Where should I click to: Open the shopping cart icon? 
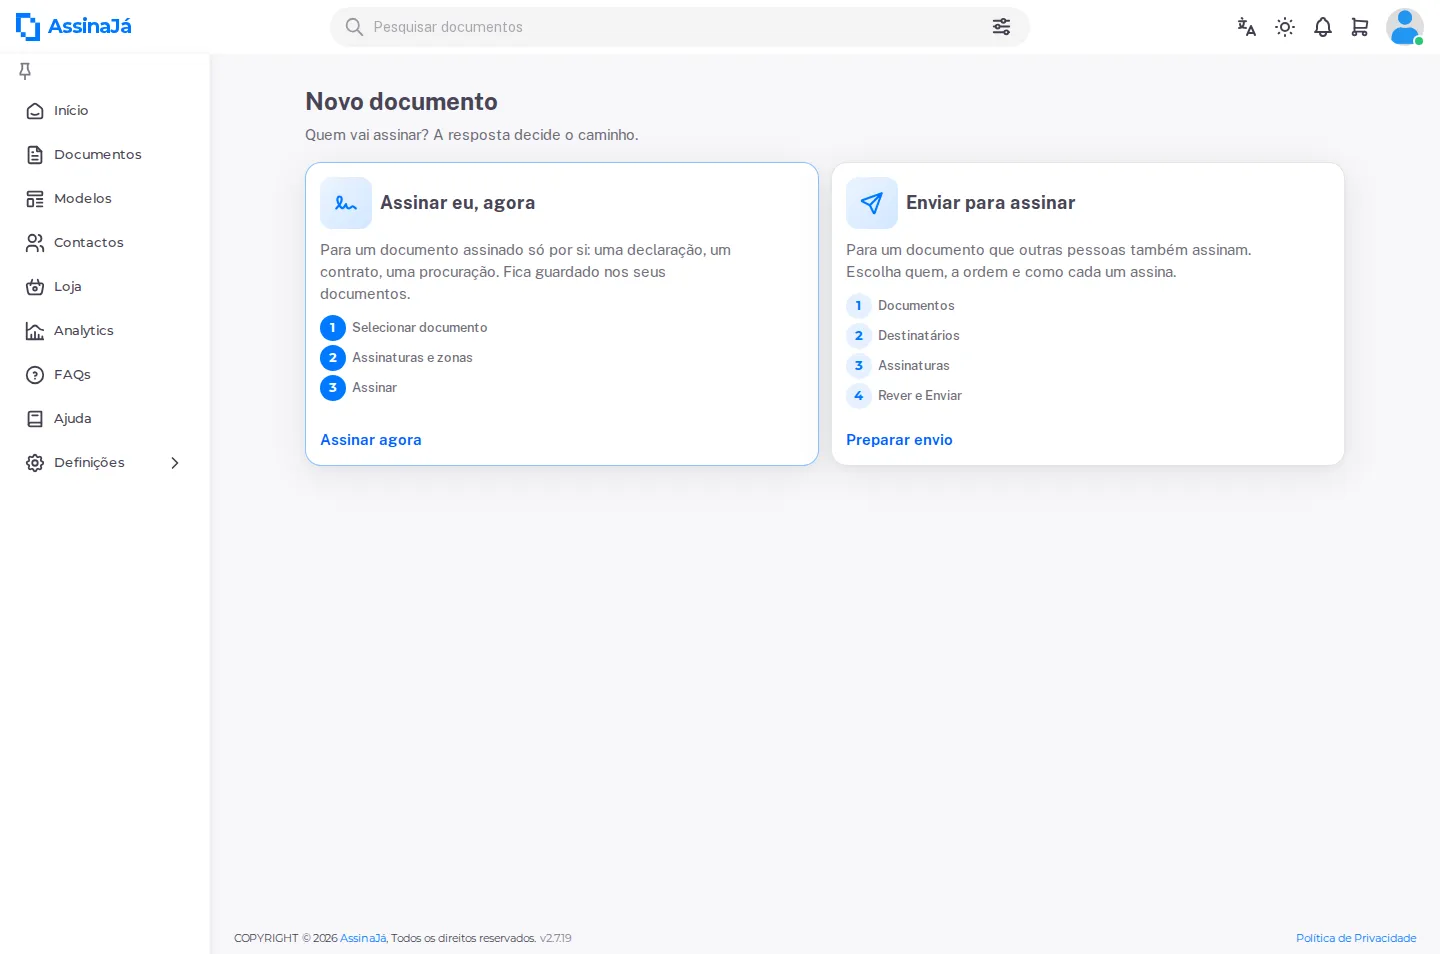click(1360, 27)
